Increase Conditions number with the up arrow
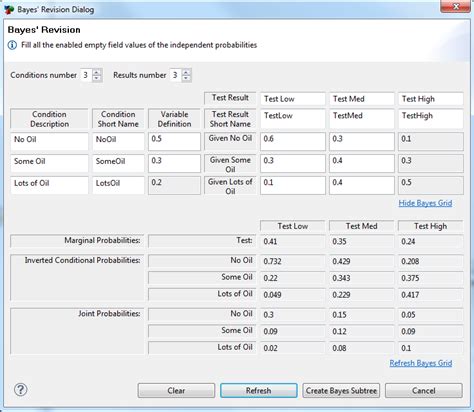 96,72
